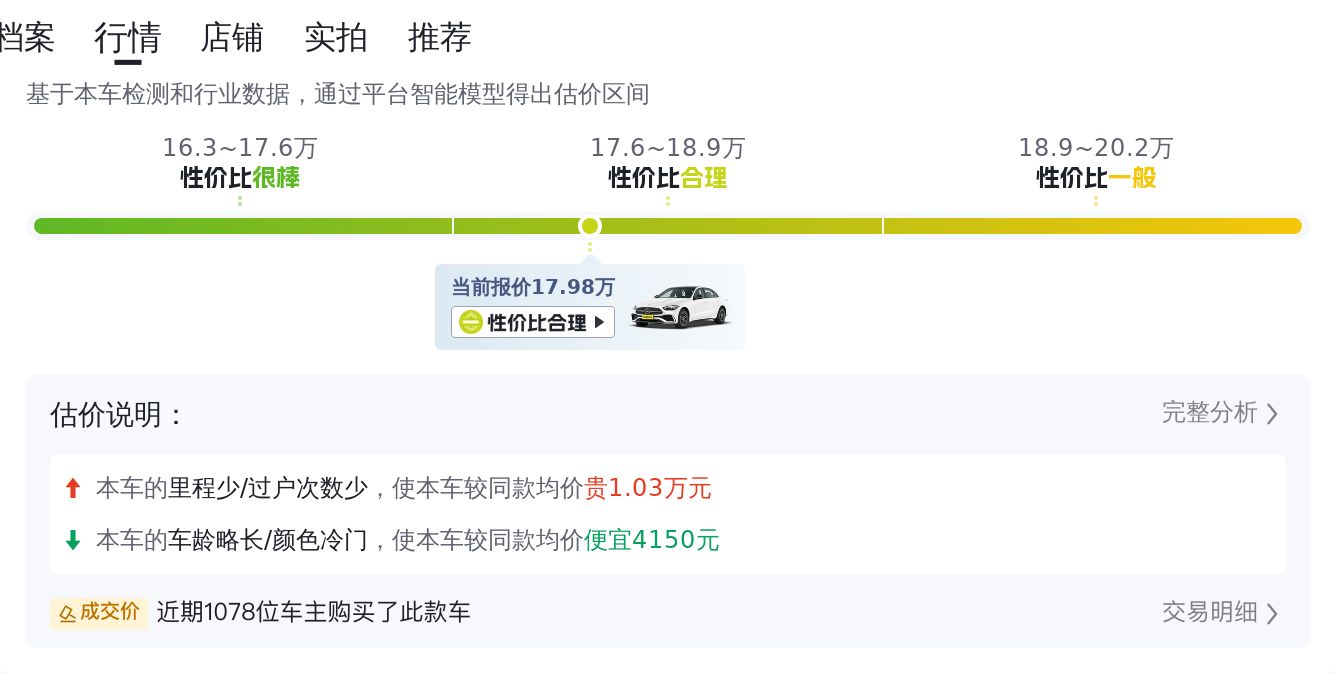
Task: Click the 性价比很棒 label
Action: click(240, 178)
